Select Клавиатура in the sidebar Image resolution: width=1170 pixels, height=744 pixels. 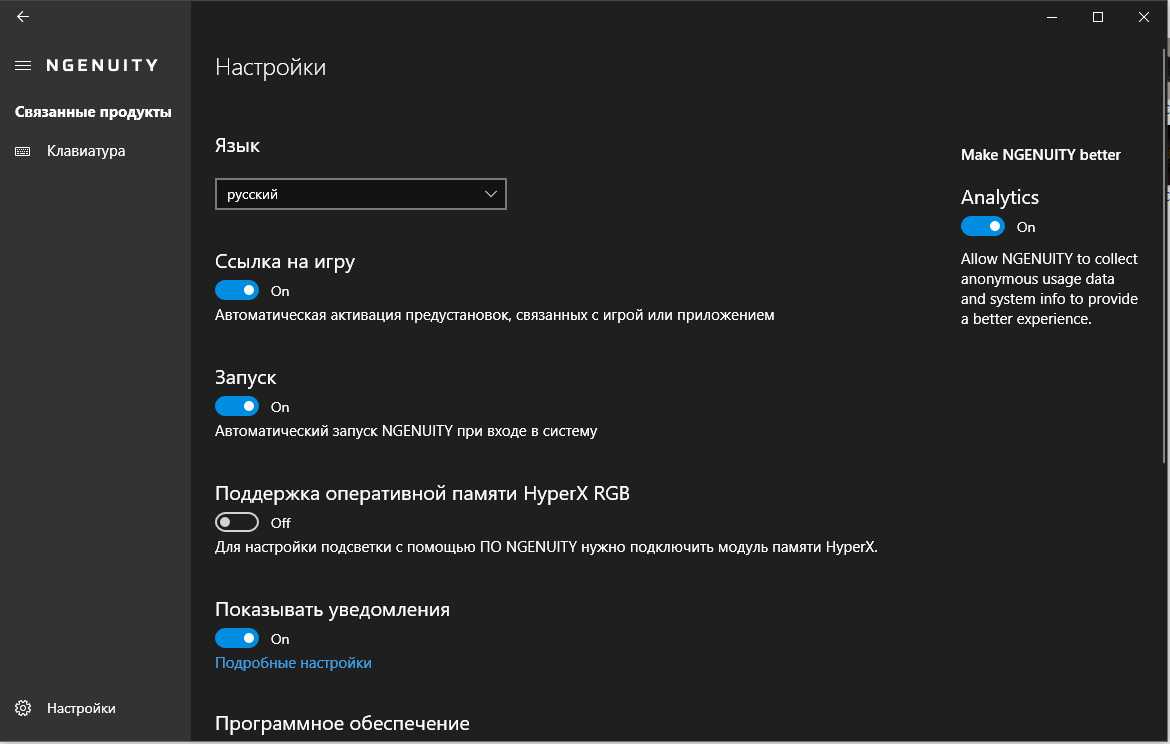pos(86,151)
